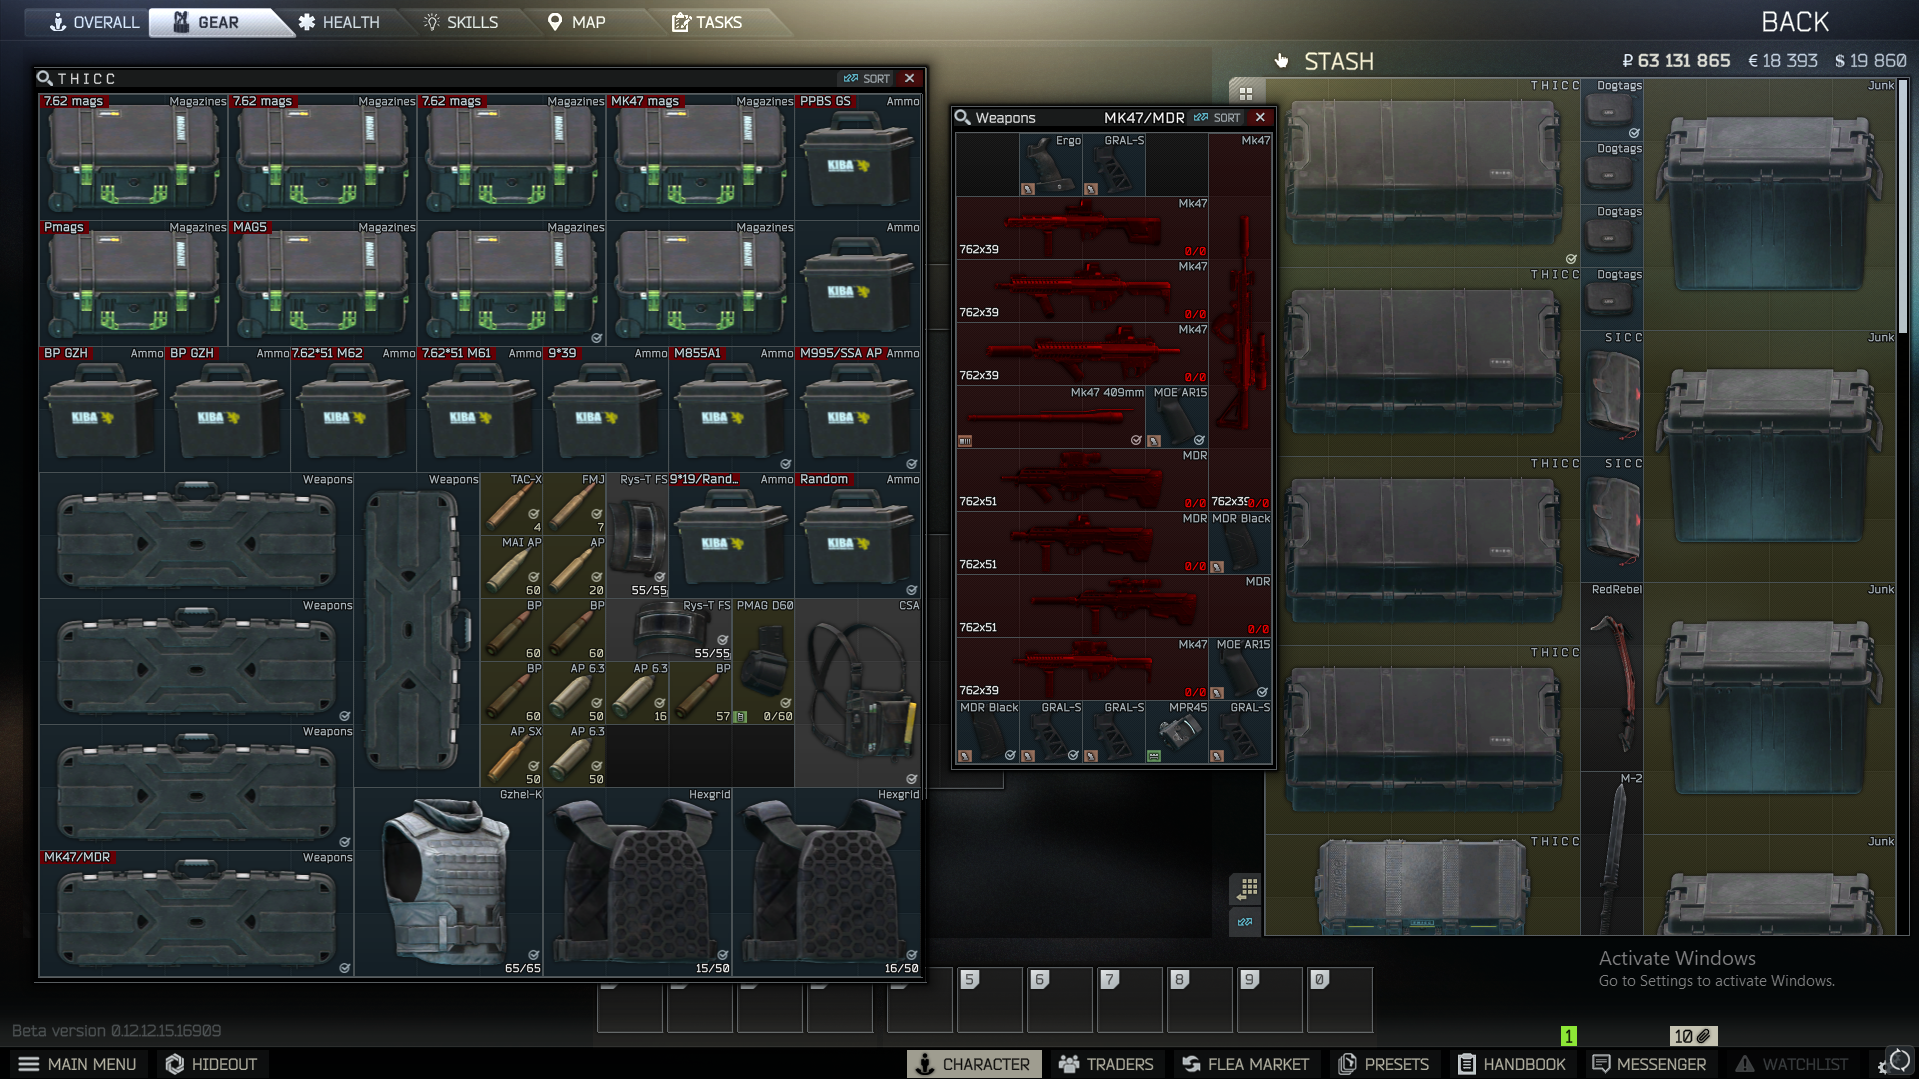
Task: Click the BACK button
Action: click(1794, 22)
